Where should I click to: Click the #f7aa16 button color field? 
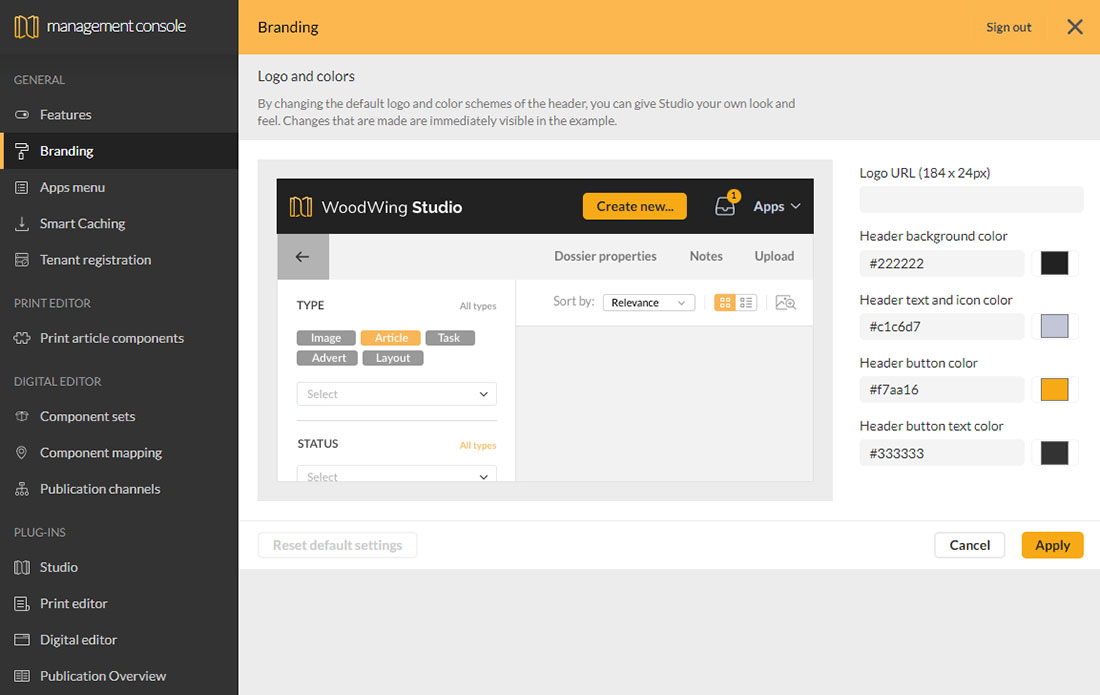tap(942, 389)
